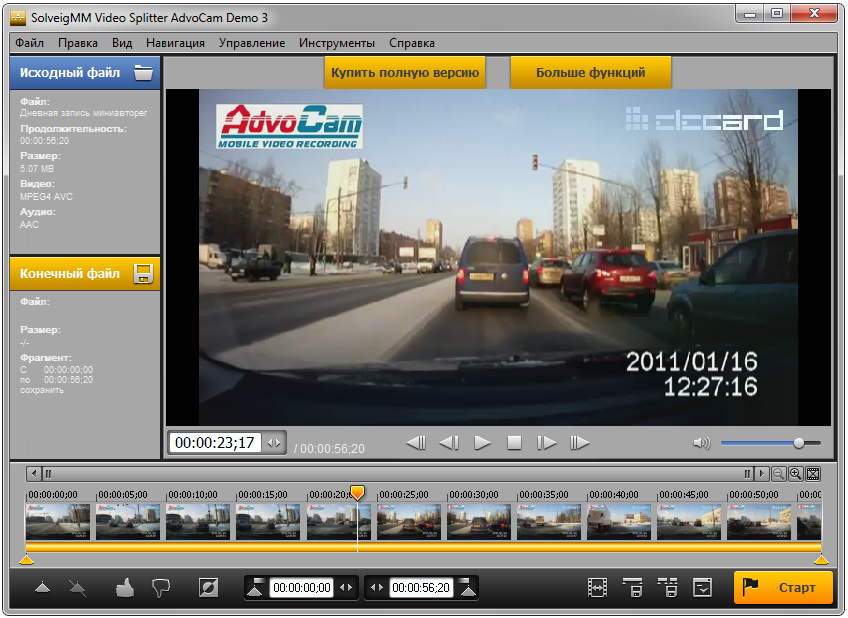This screenshot has height=618, width=848.
Task: Click the arrows before end time field
Action: pos(377,588)
